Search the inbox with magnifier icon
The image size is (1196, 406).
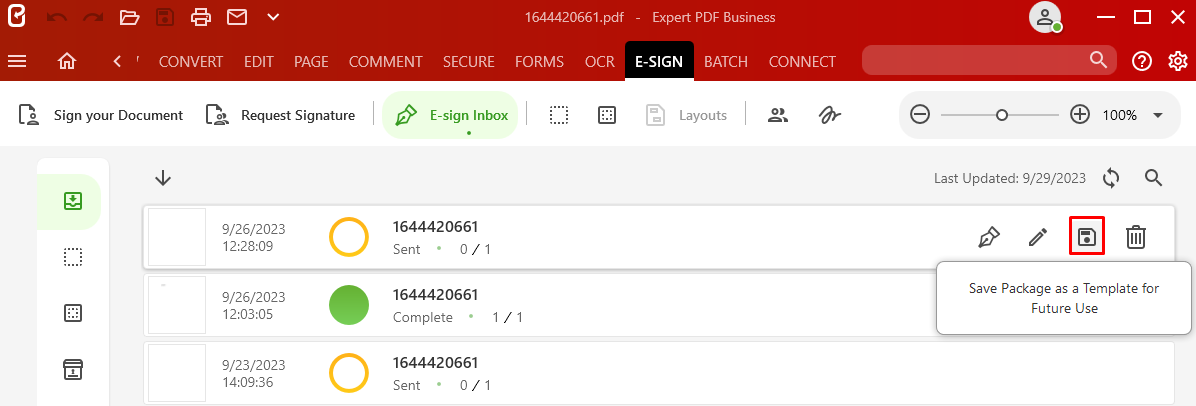pos(1153,178)
